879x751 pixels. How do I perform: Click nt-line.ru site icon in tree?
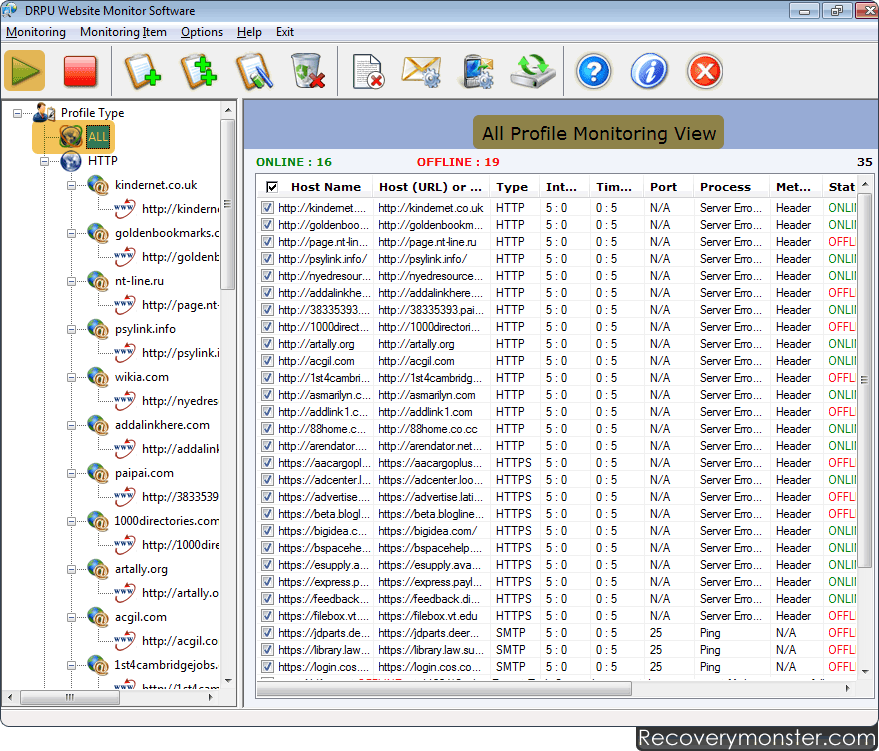[x=98, y=281]
